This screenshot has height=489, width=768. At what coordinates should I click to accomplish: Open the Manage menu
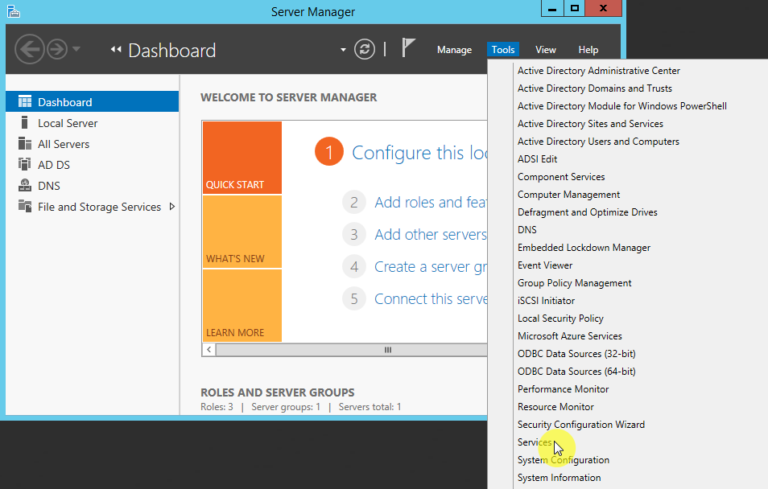454,49
